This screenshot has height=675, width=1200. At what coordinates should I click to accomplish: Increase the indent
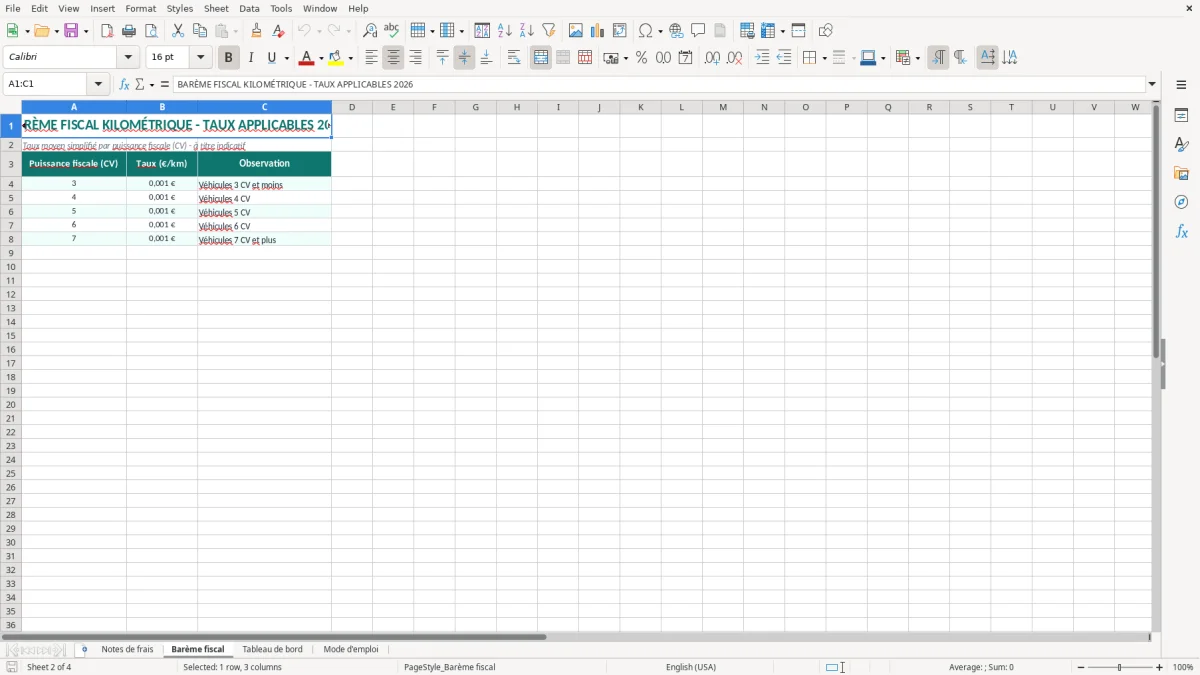coord(762,58)
